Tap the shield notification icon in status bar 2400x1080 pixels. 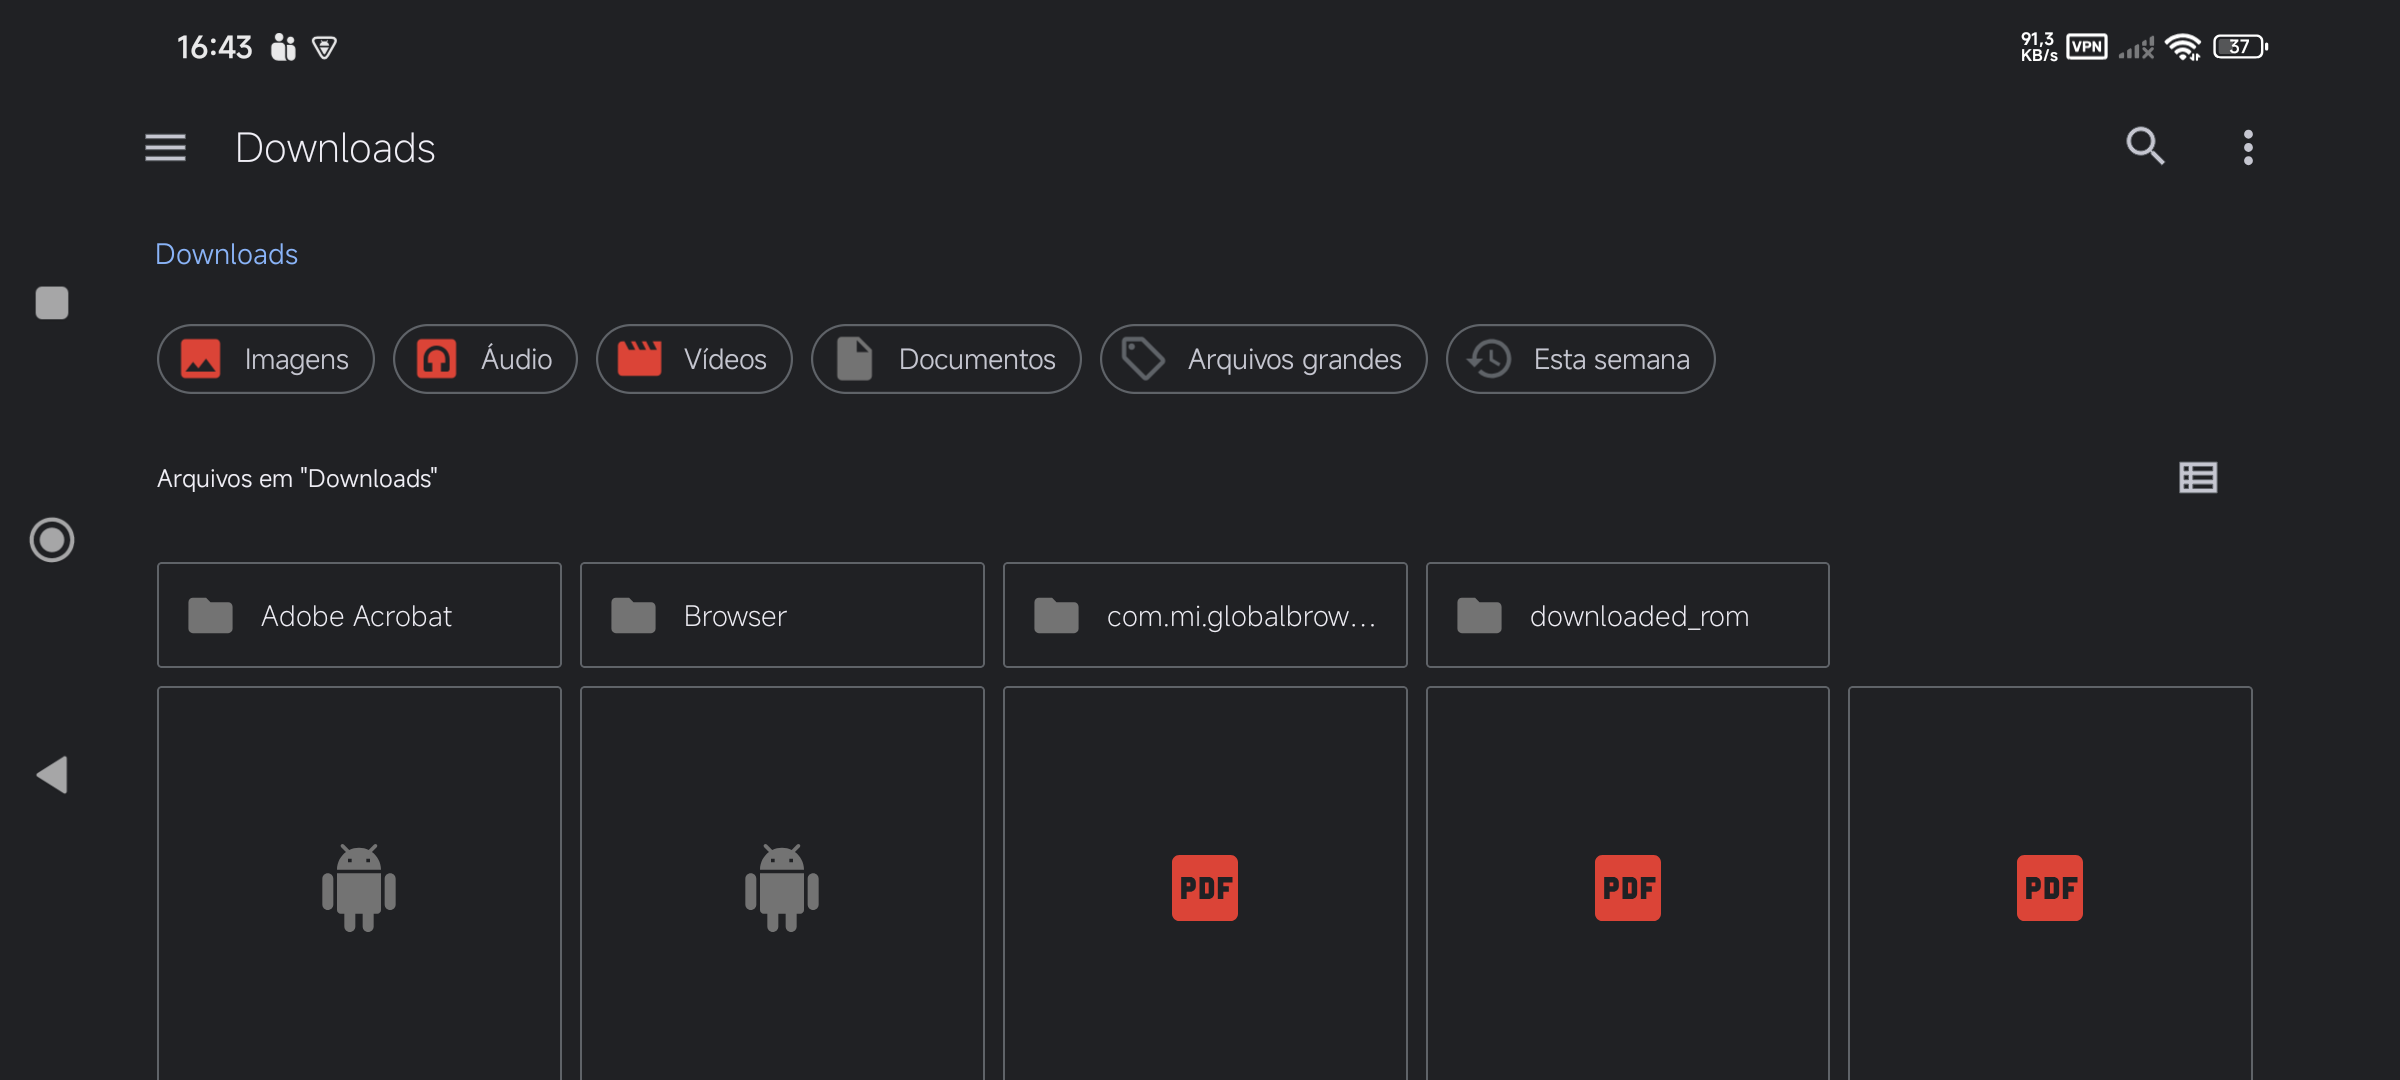tap(325, 47)
